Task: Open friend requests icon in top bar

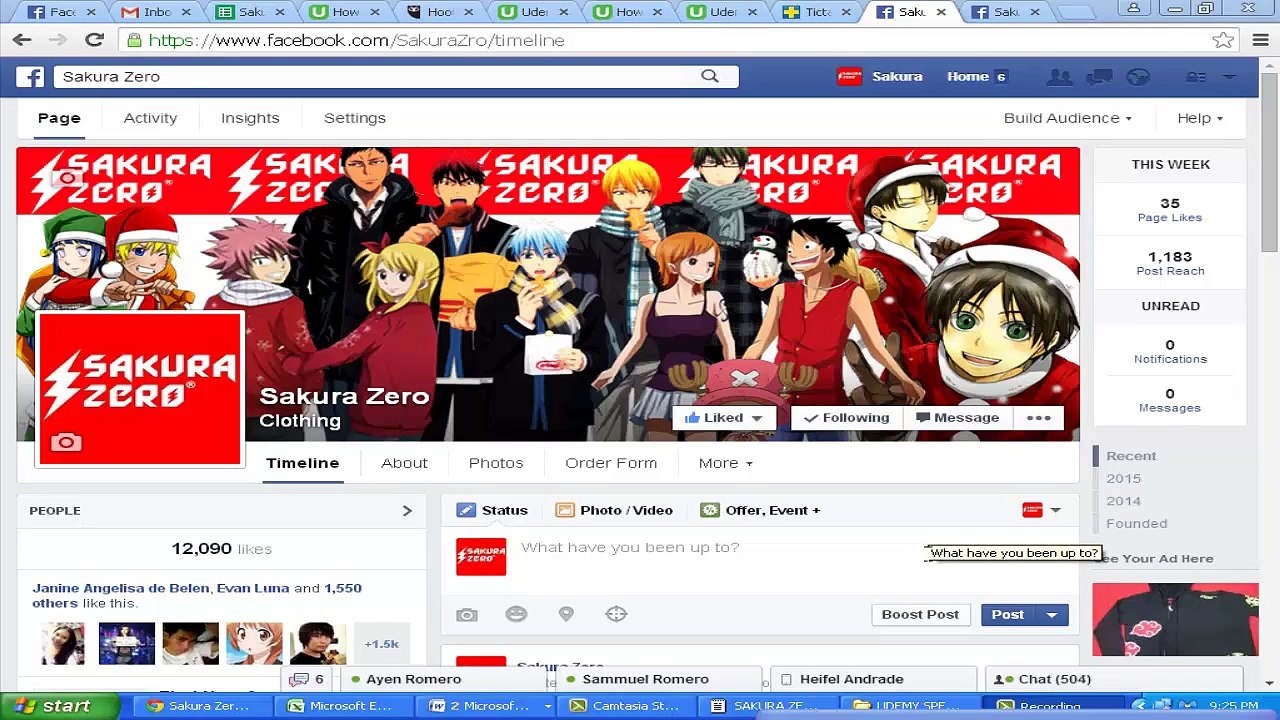Action: point(1059,77)
